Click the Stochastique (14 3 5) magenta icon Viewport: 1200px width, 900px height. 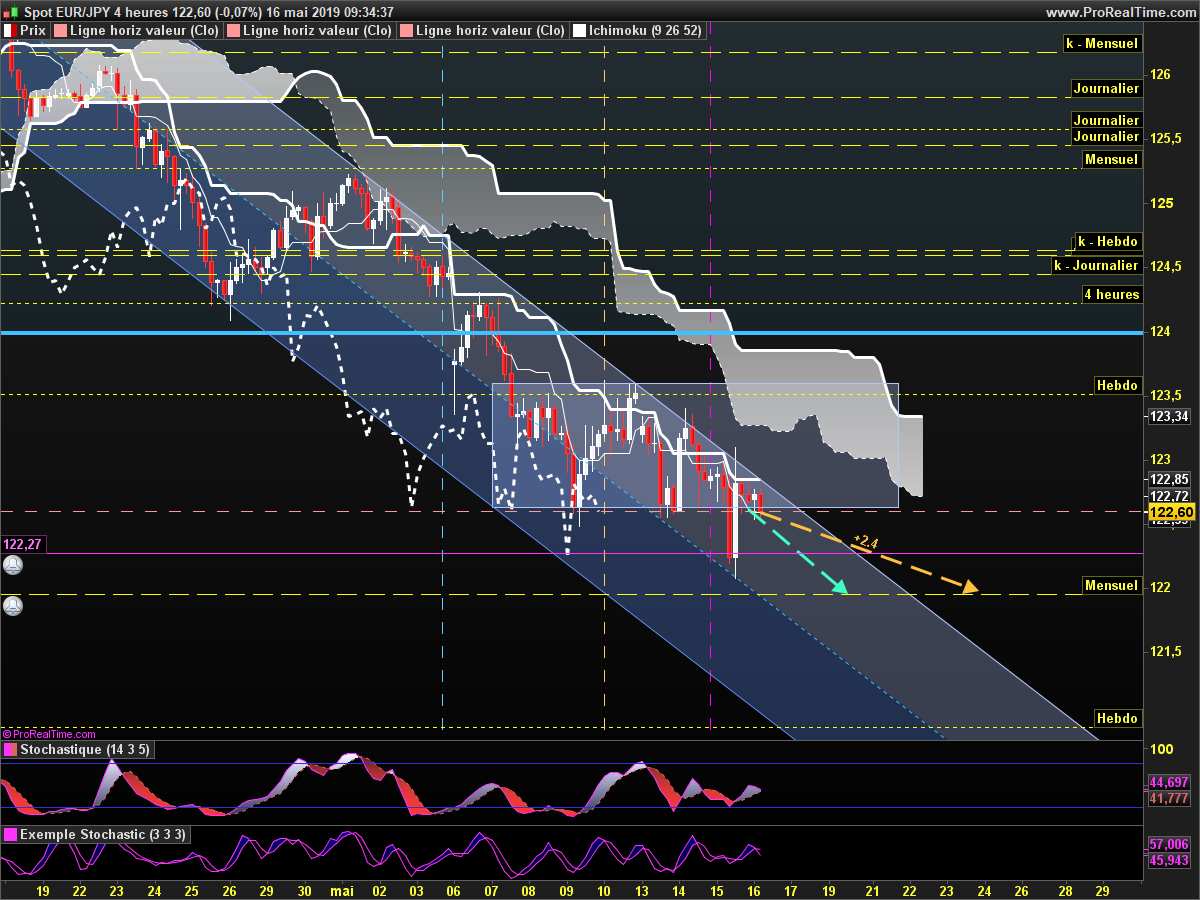tap(10, 750)
